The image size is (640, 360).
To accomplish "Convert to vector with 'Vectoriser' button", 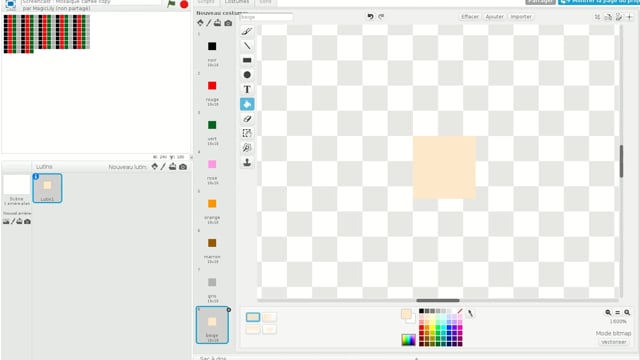I will (x=614, y=342).
